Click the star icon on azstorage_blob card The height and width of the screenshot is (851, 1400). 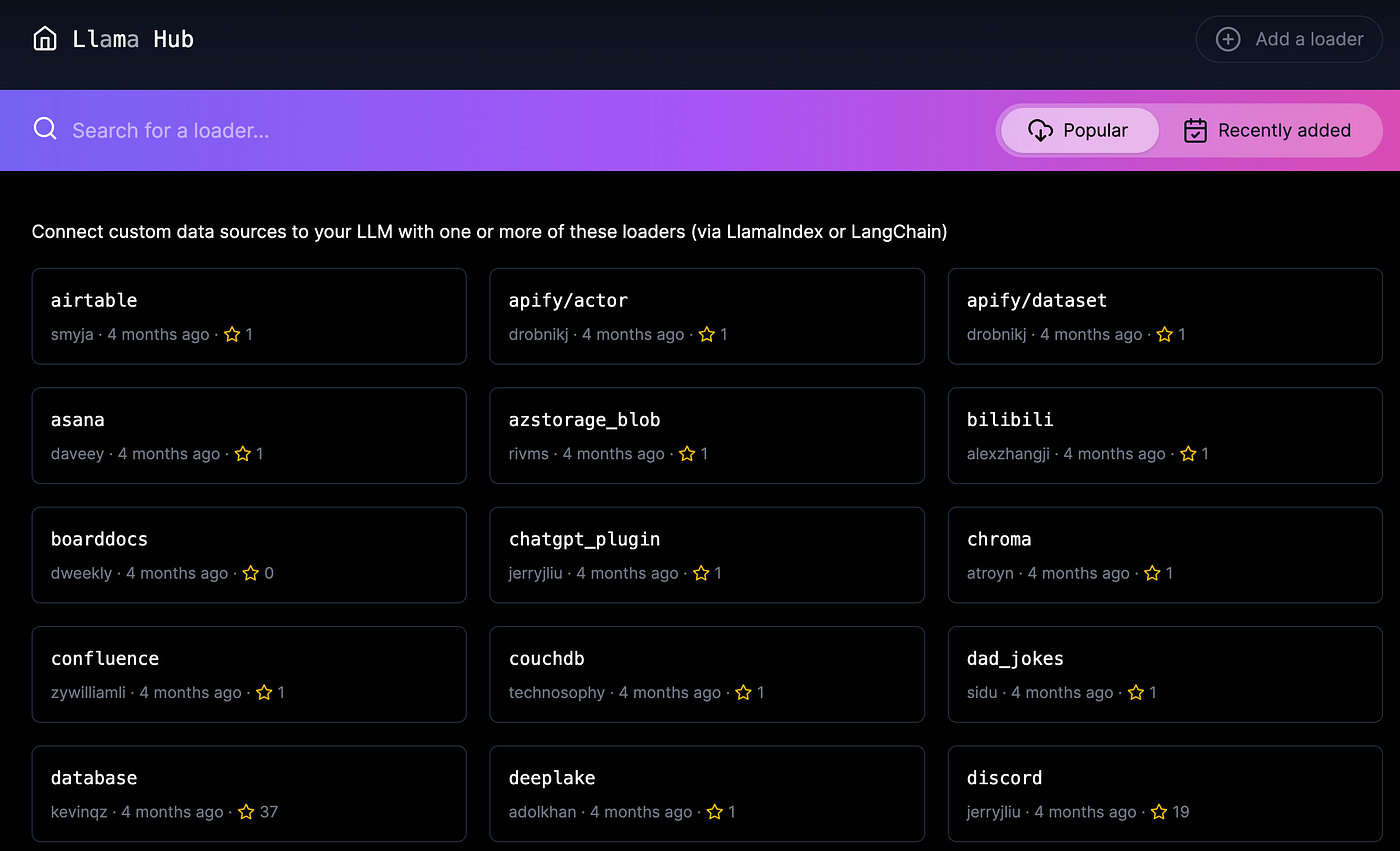(687, 453)
